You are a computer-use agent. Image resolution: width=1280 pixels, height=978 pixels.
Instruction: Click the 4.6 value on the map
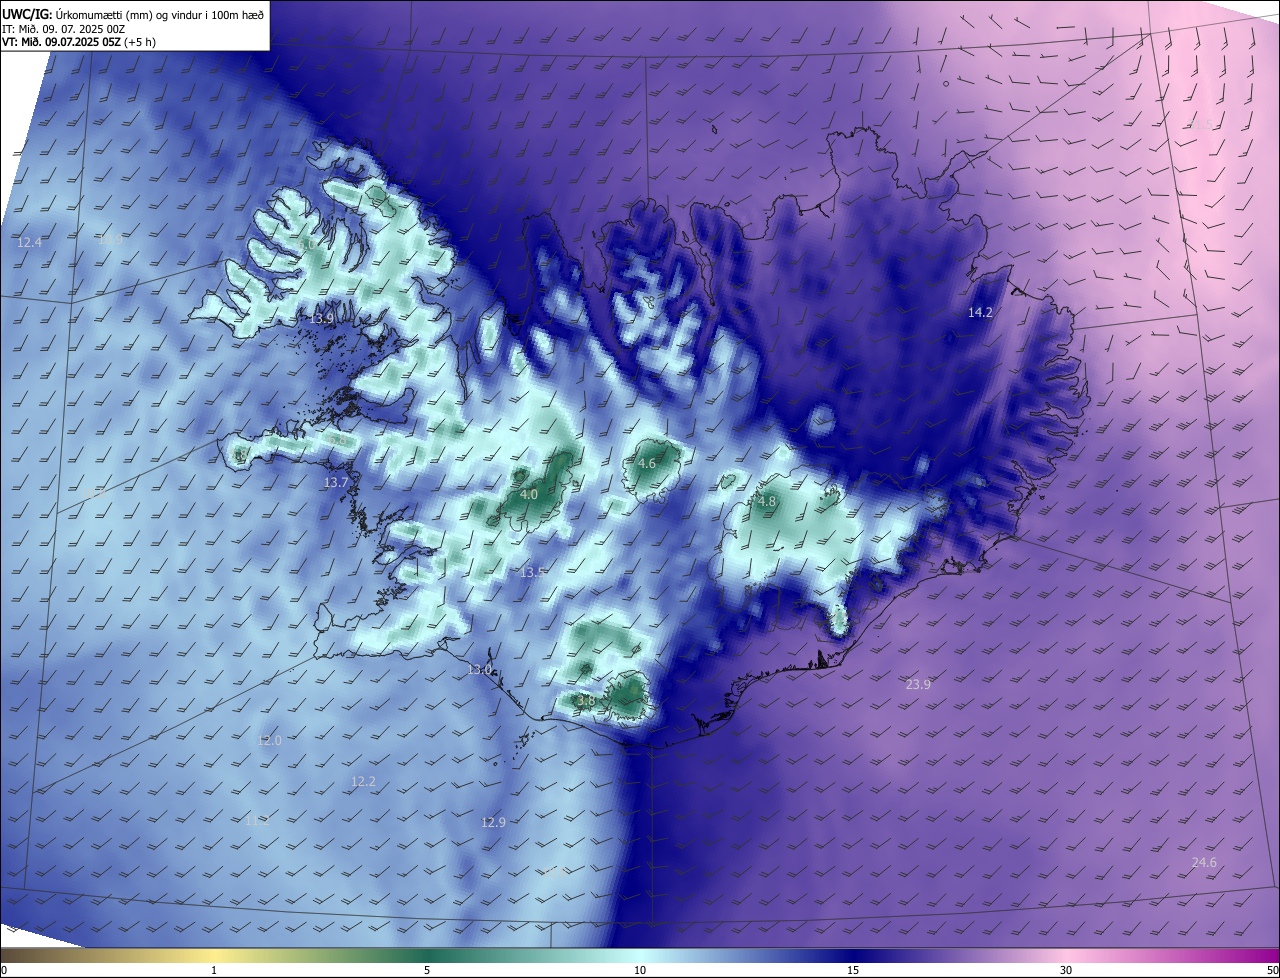(647, 463)
